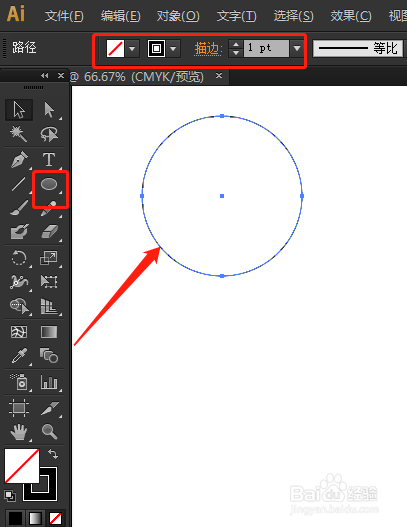This screenshot has width=407, height=527.
Task: Increase stroke weight with up stepper
Action: [x=236, y=44]
